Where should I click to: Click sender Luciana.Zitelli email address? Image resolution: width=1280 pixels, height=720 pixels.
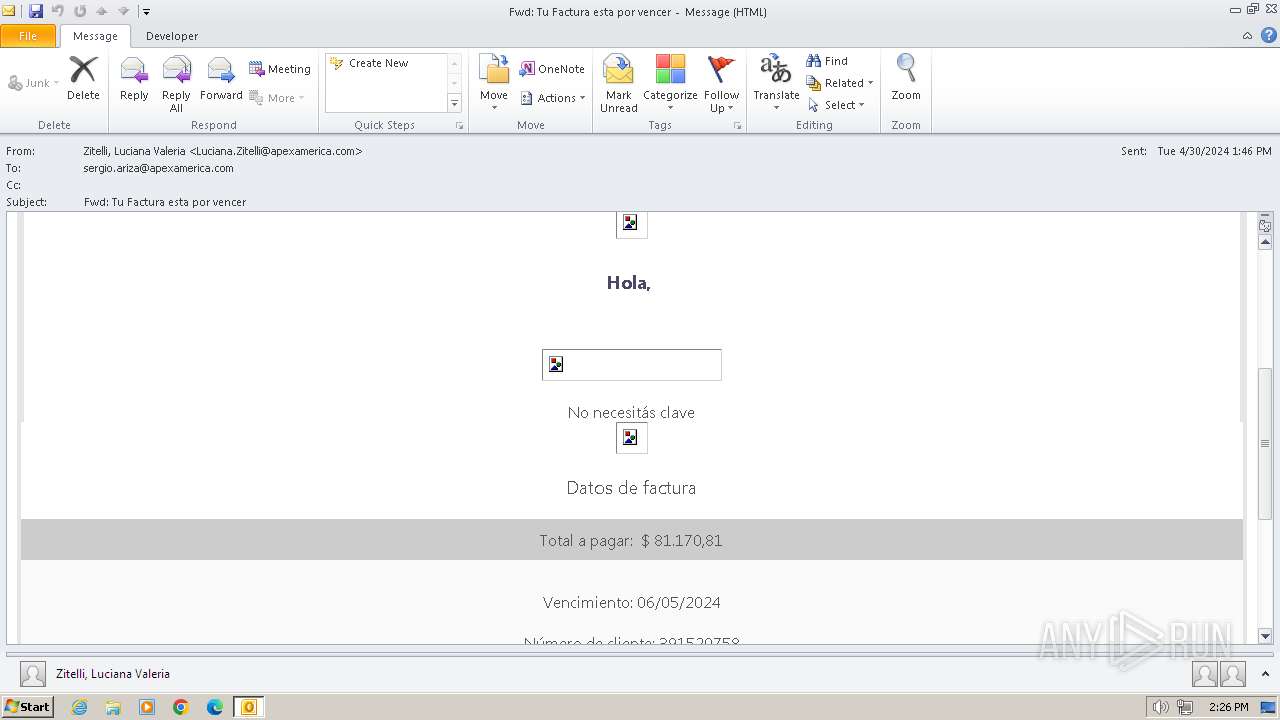tap(276, 151)
